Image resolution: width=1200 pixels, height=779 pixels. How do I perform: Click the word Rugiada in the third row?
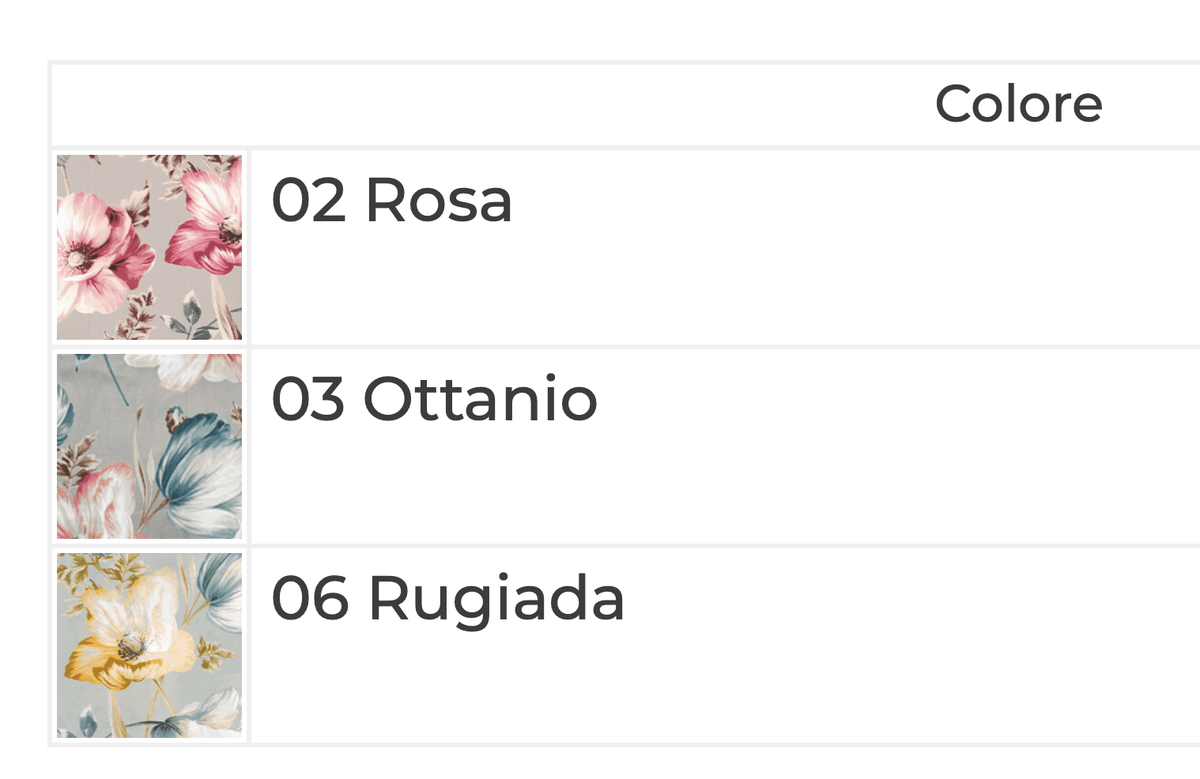[x=497, y=599]
